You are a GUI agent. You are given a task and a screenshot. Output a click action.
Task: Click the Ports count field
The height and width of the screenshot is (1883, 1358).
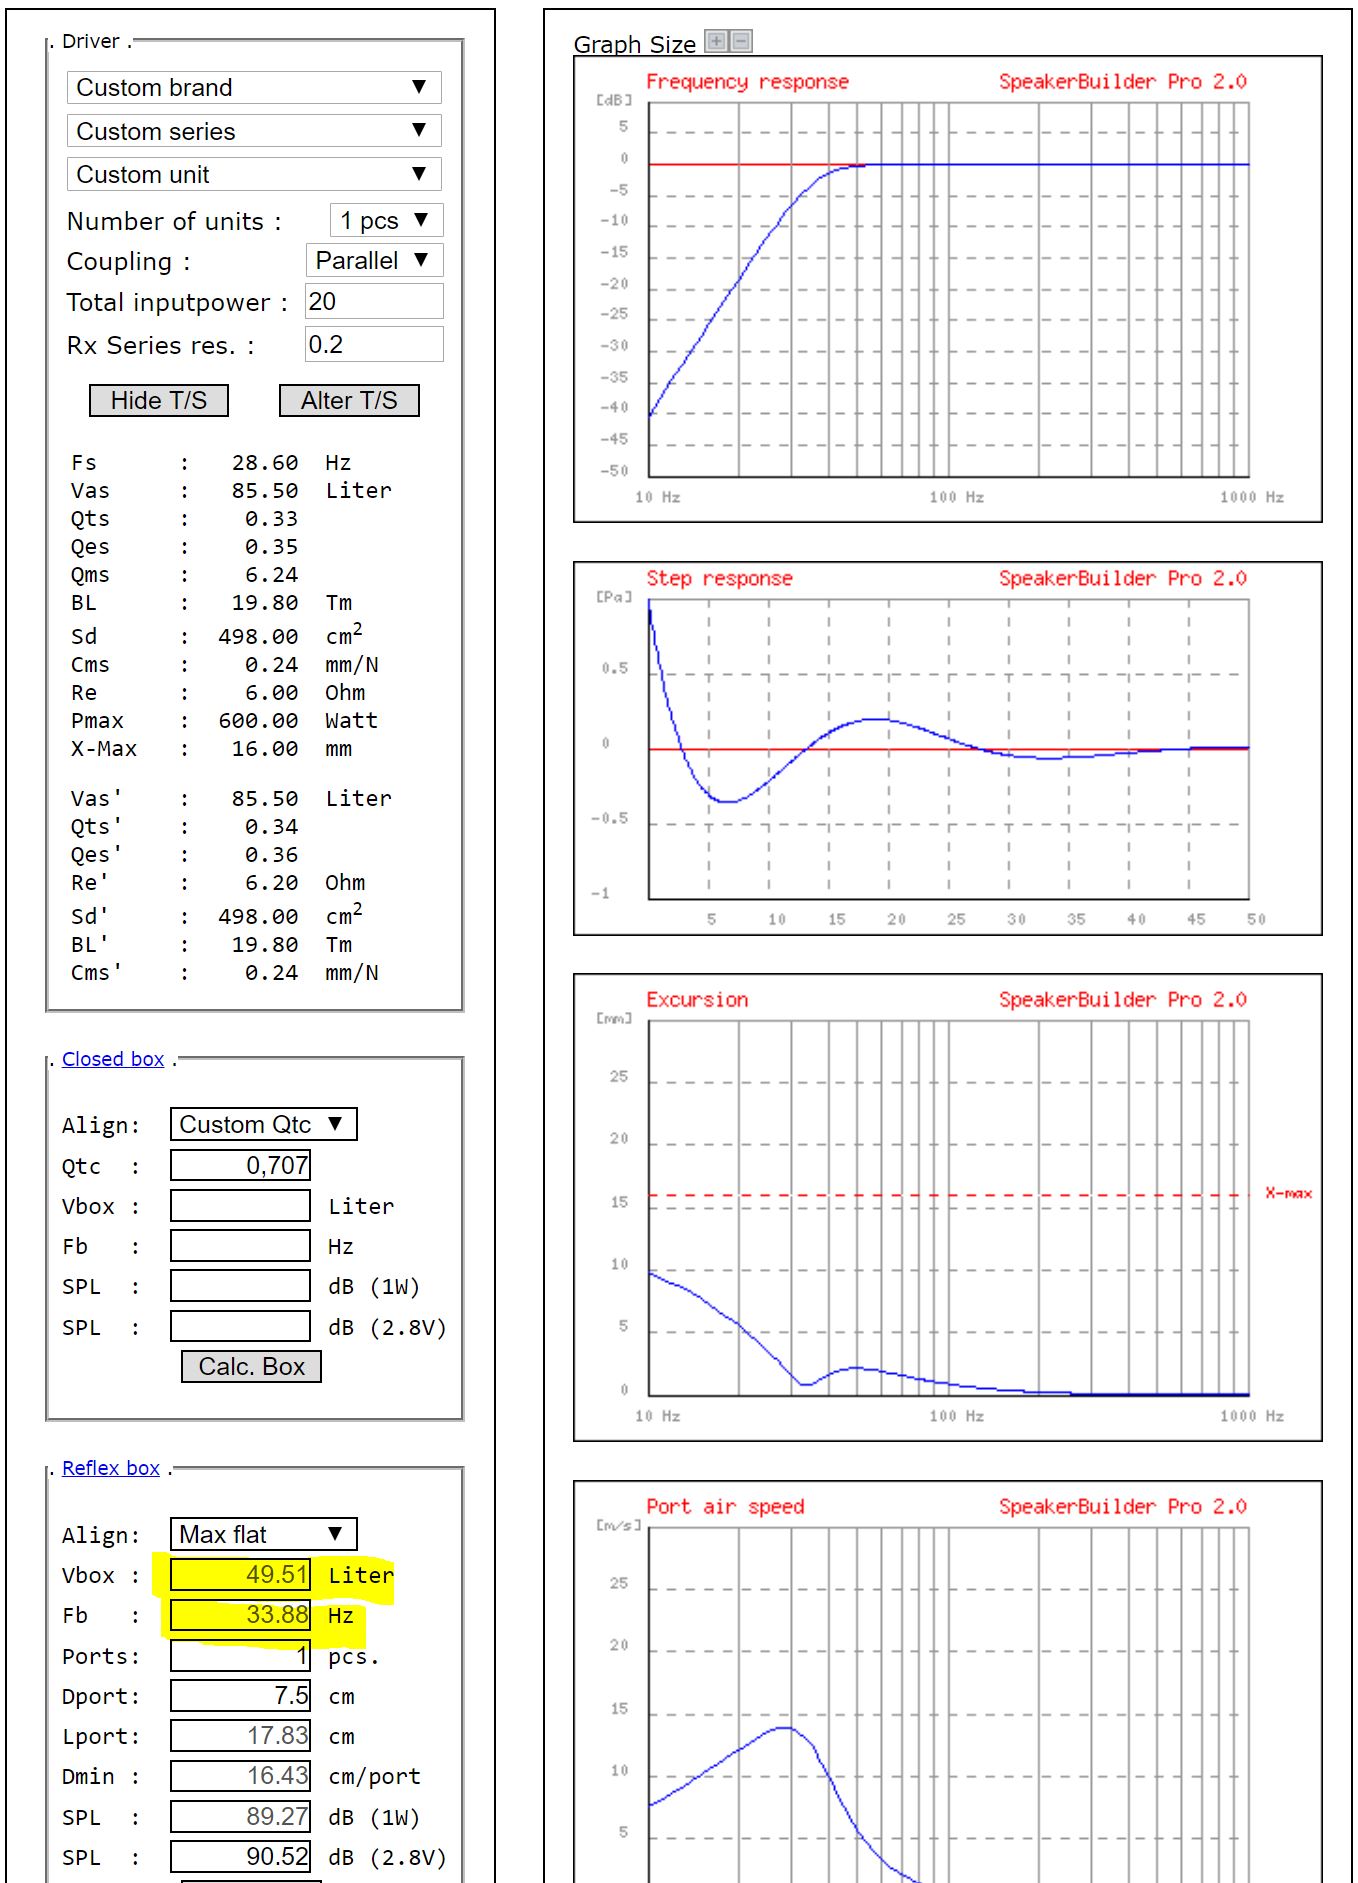(x=240, y=1655)
